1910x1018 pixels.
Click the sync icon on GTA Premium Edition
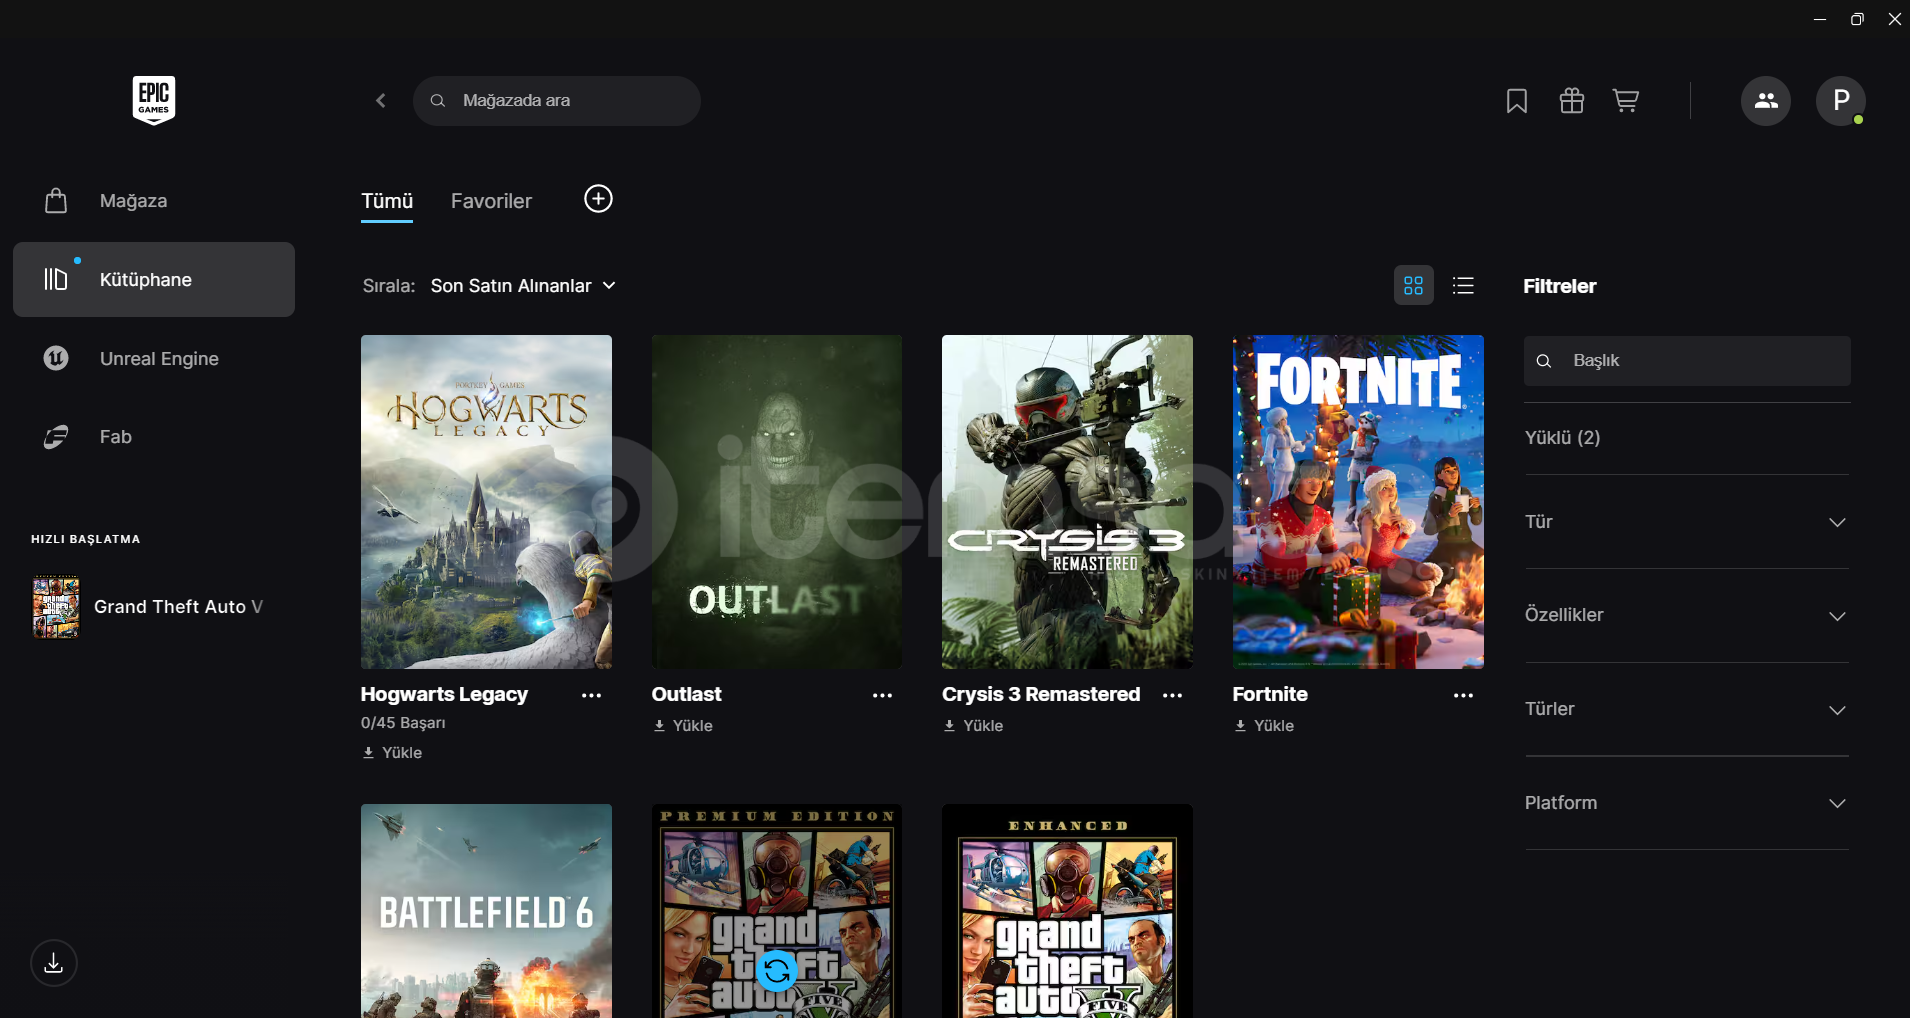[x=777, y=970]
